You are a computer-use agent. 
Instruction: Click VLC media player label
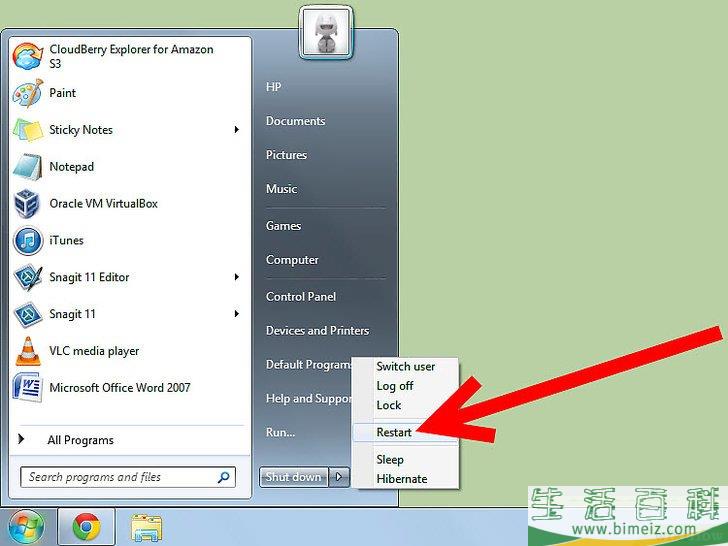pos(94,351)
